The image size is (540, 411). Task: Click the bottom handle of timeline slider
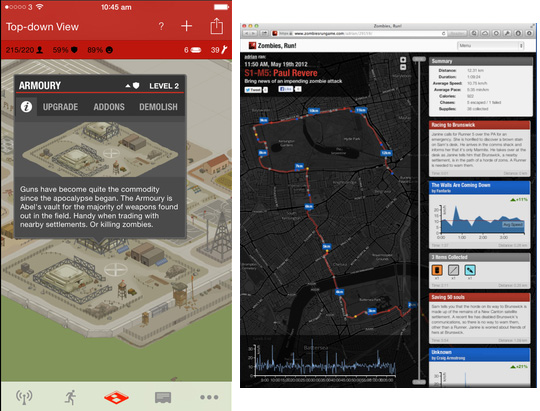[x=419, y=382]
